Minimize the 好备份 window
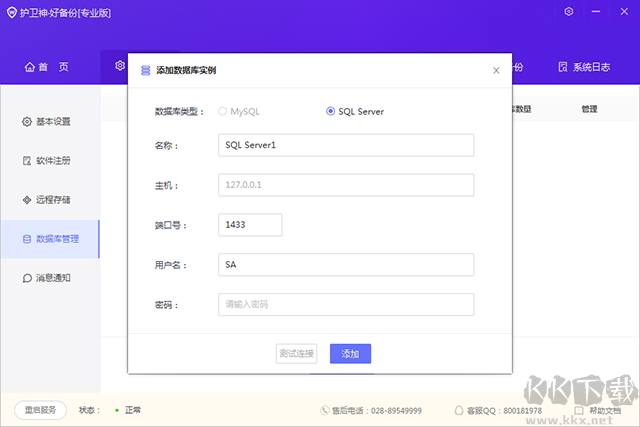The width and height of the screenshot is (640, 427). click(x=596, y=11)
